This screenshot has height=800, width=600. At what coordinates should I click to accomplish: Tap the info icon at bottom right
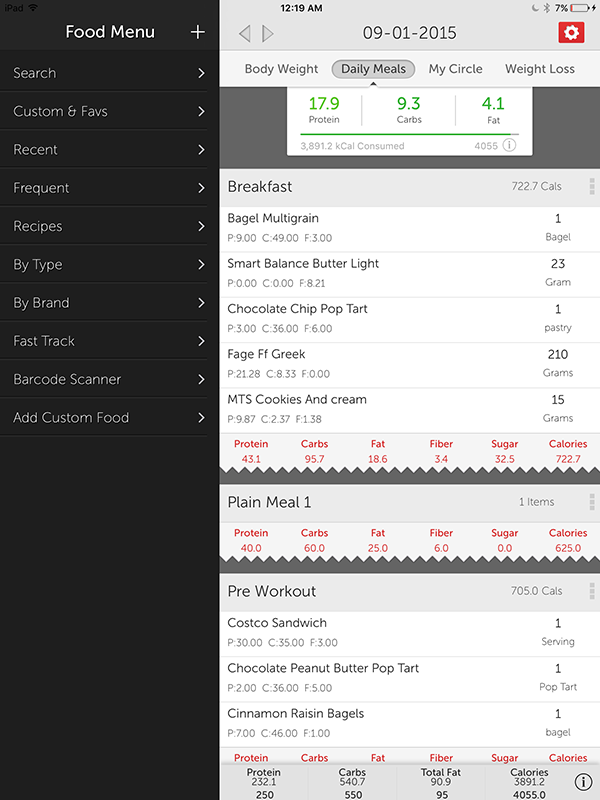click(x=583, y=783)
